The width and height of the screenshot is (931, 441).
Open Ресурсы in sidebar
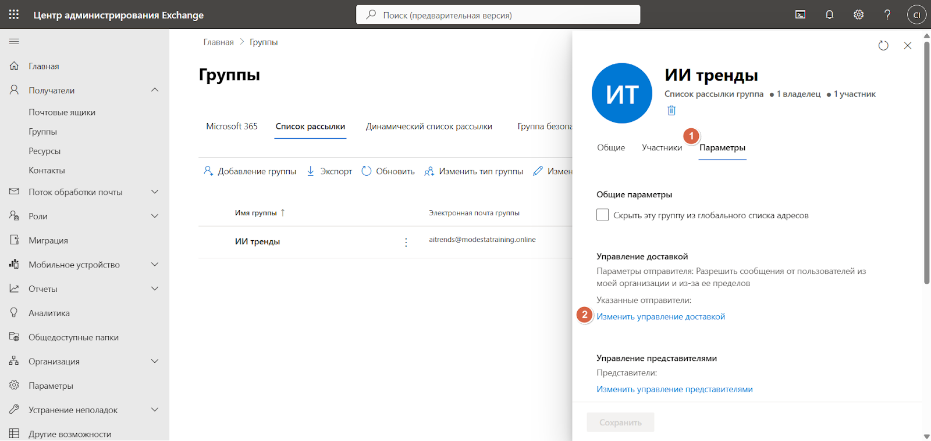coord(45,151)
